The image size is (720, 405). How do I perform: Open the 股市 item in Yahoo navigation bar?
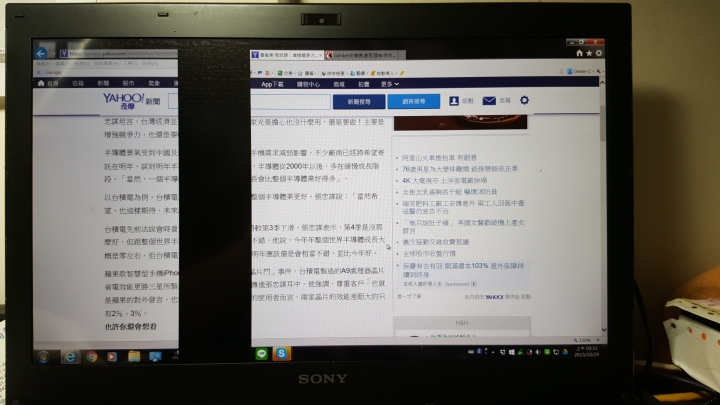click(x=129, y=83)
